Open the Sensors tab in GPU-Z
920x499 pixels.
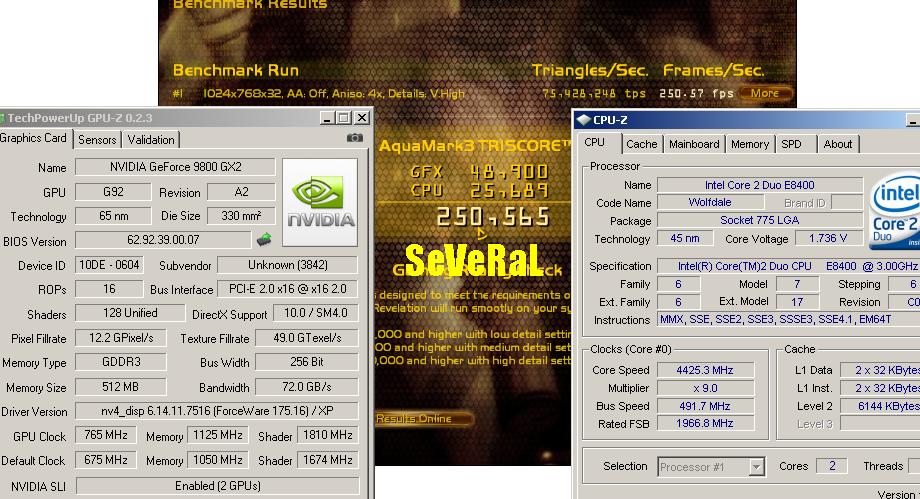pos(97,140)
